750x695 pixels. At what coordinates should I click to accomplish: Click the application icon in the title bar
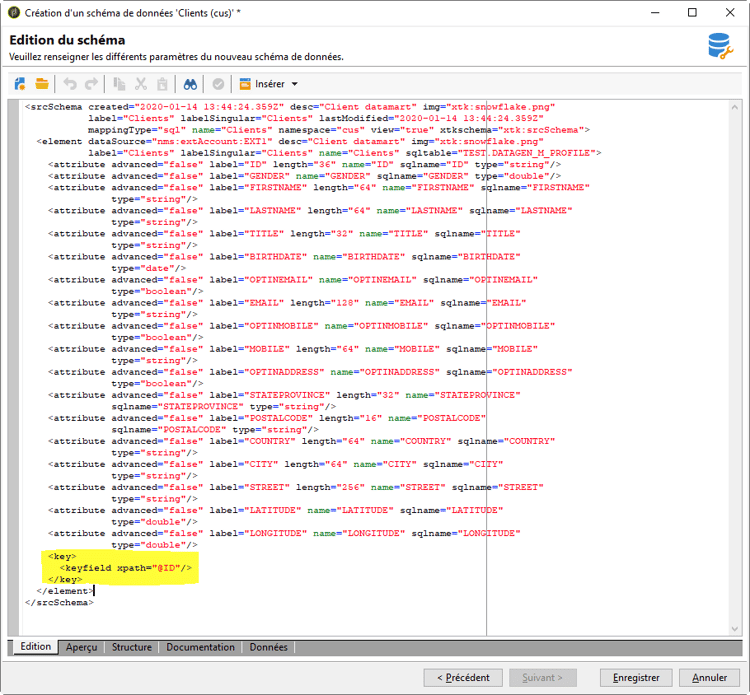click(x=14, y=13)
